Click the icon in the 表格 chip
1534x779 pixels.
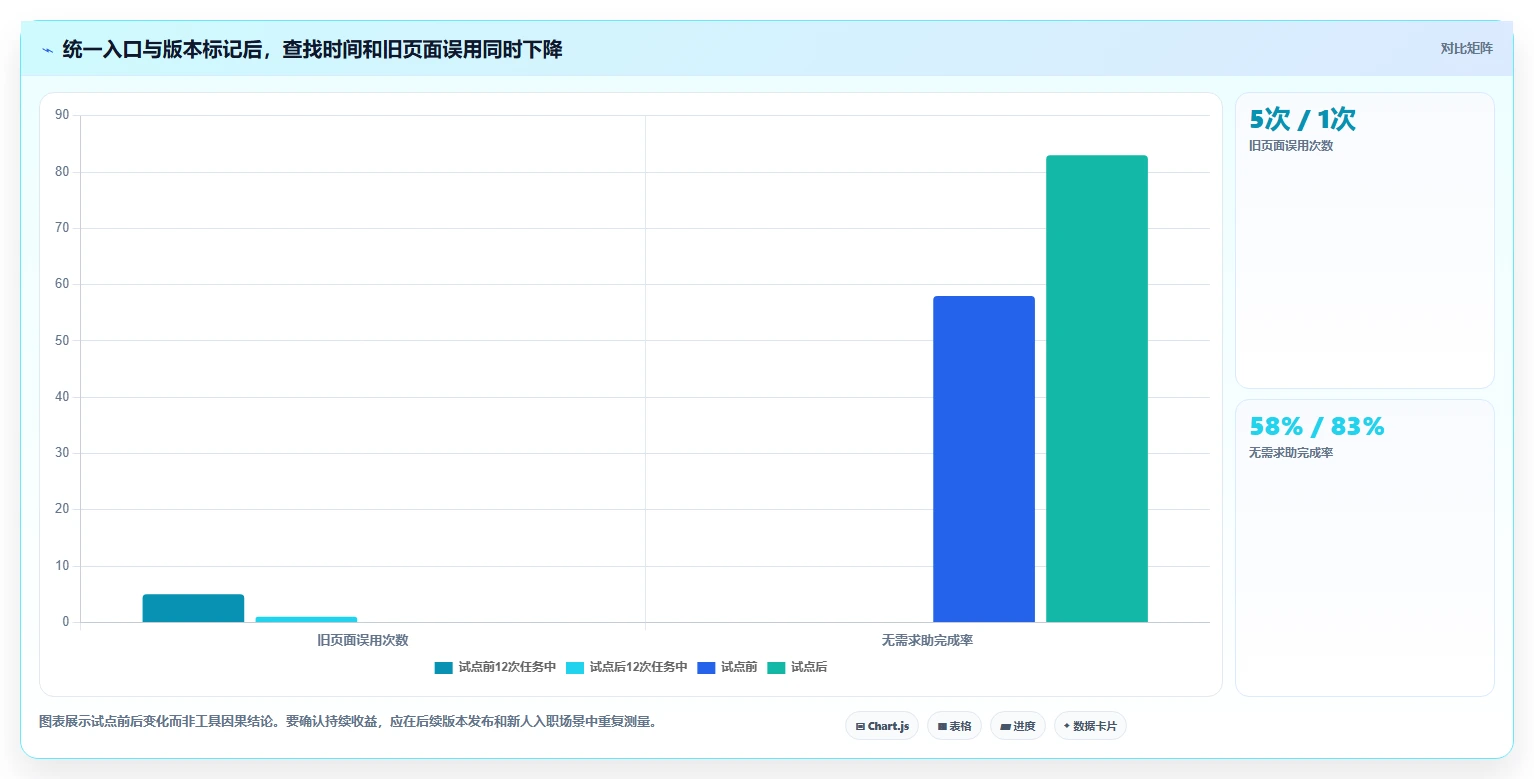[942, 727]
